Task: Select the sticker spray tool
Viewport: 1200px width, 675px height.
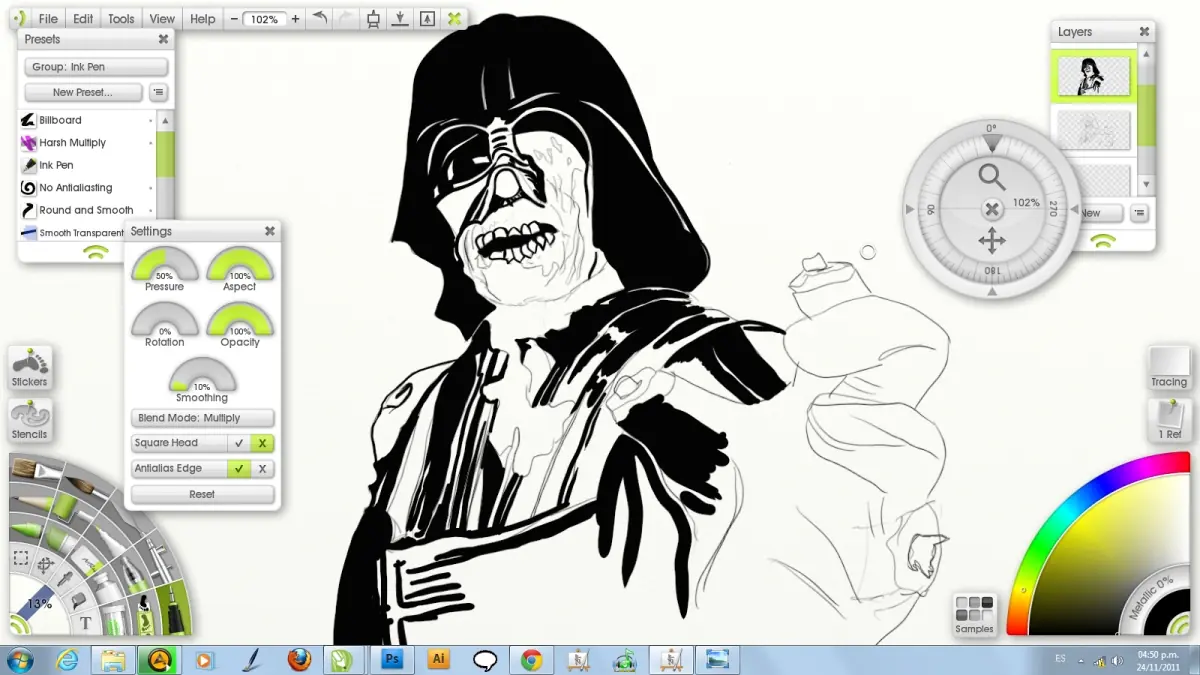Action: point(145,615)
